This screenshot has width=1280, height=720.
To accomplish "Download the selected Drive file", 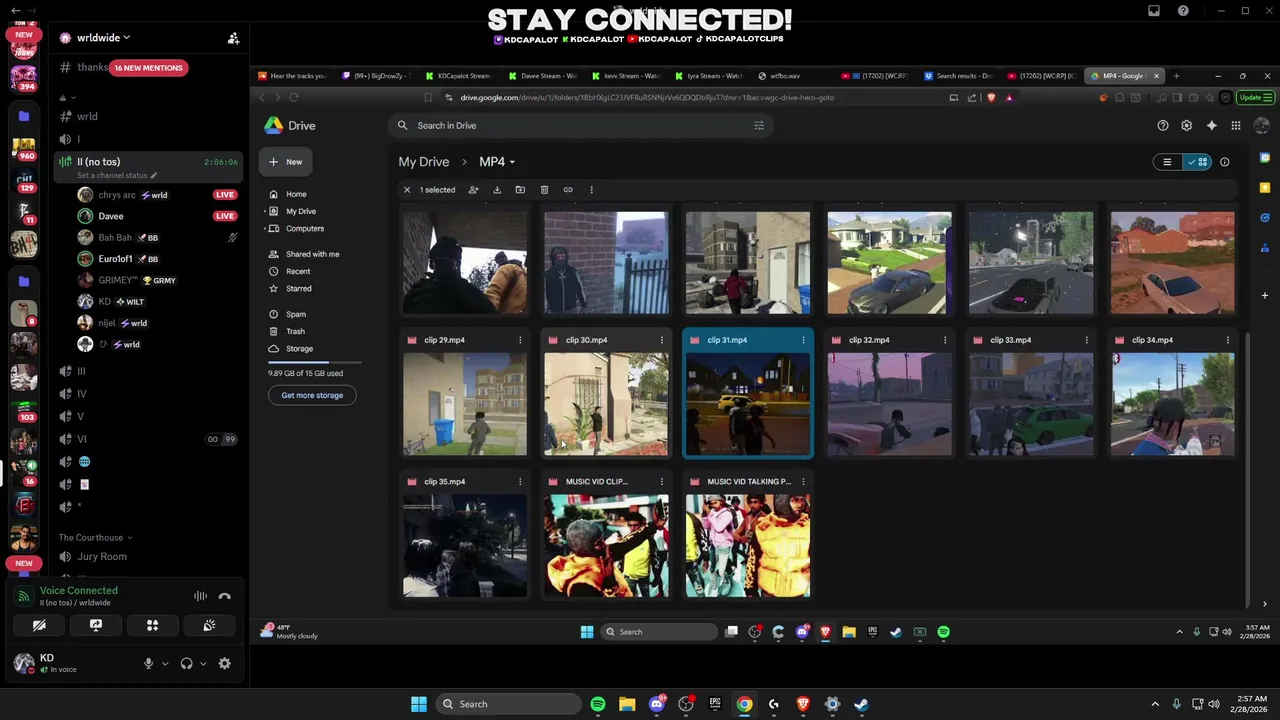I will pos(497,190).
